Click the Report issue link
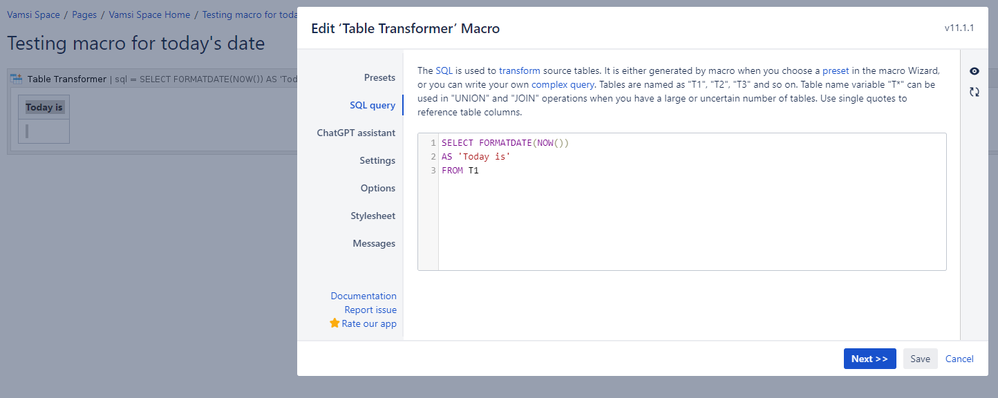This screenshot has width=998, height=398. [370, 310]
